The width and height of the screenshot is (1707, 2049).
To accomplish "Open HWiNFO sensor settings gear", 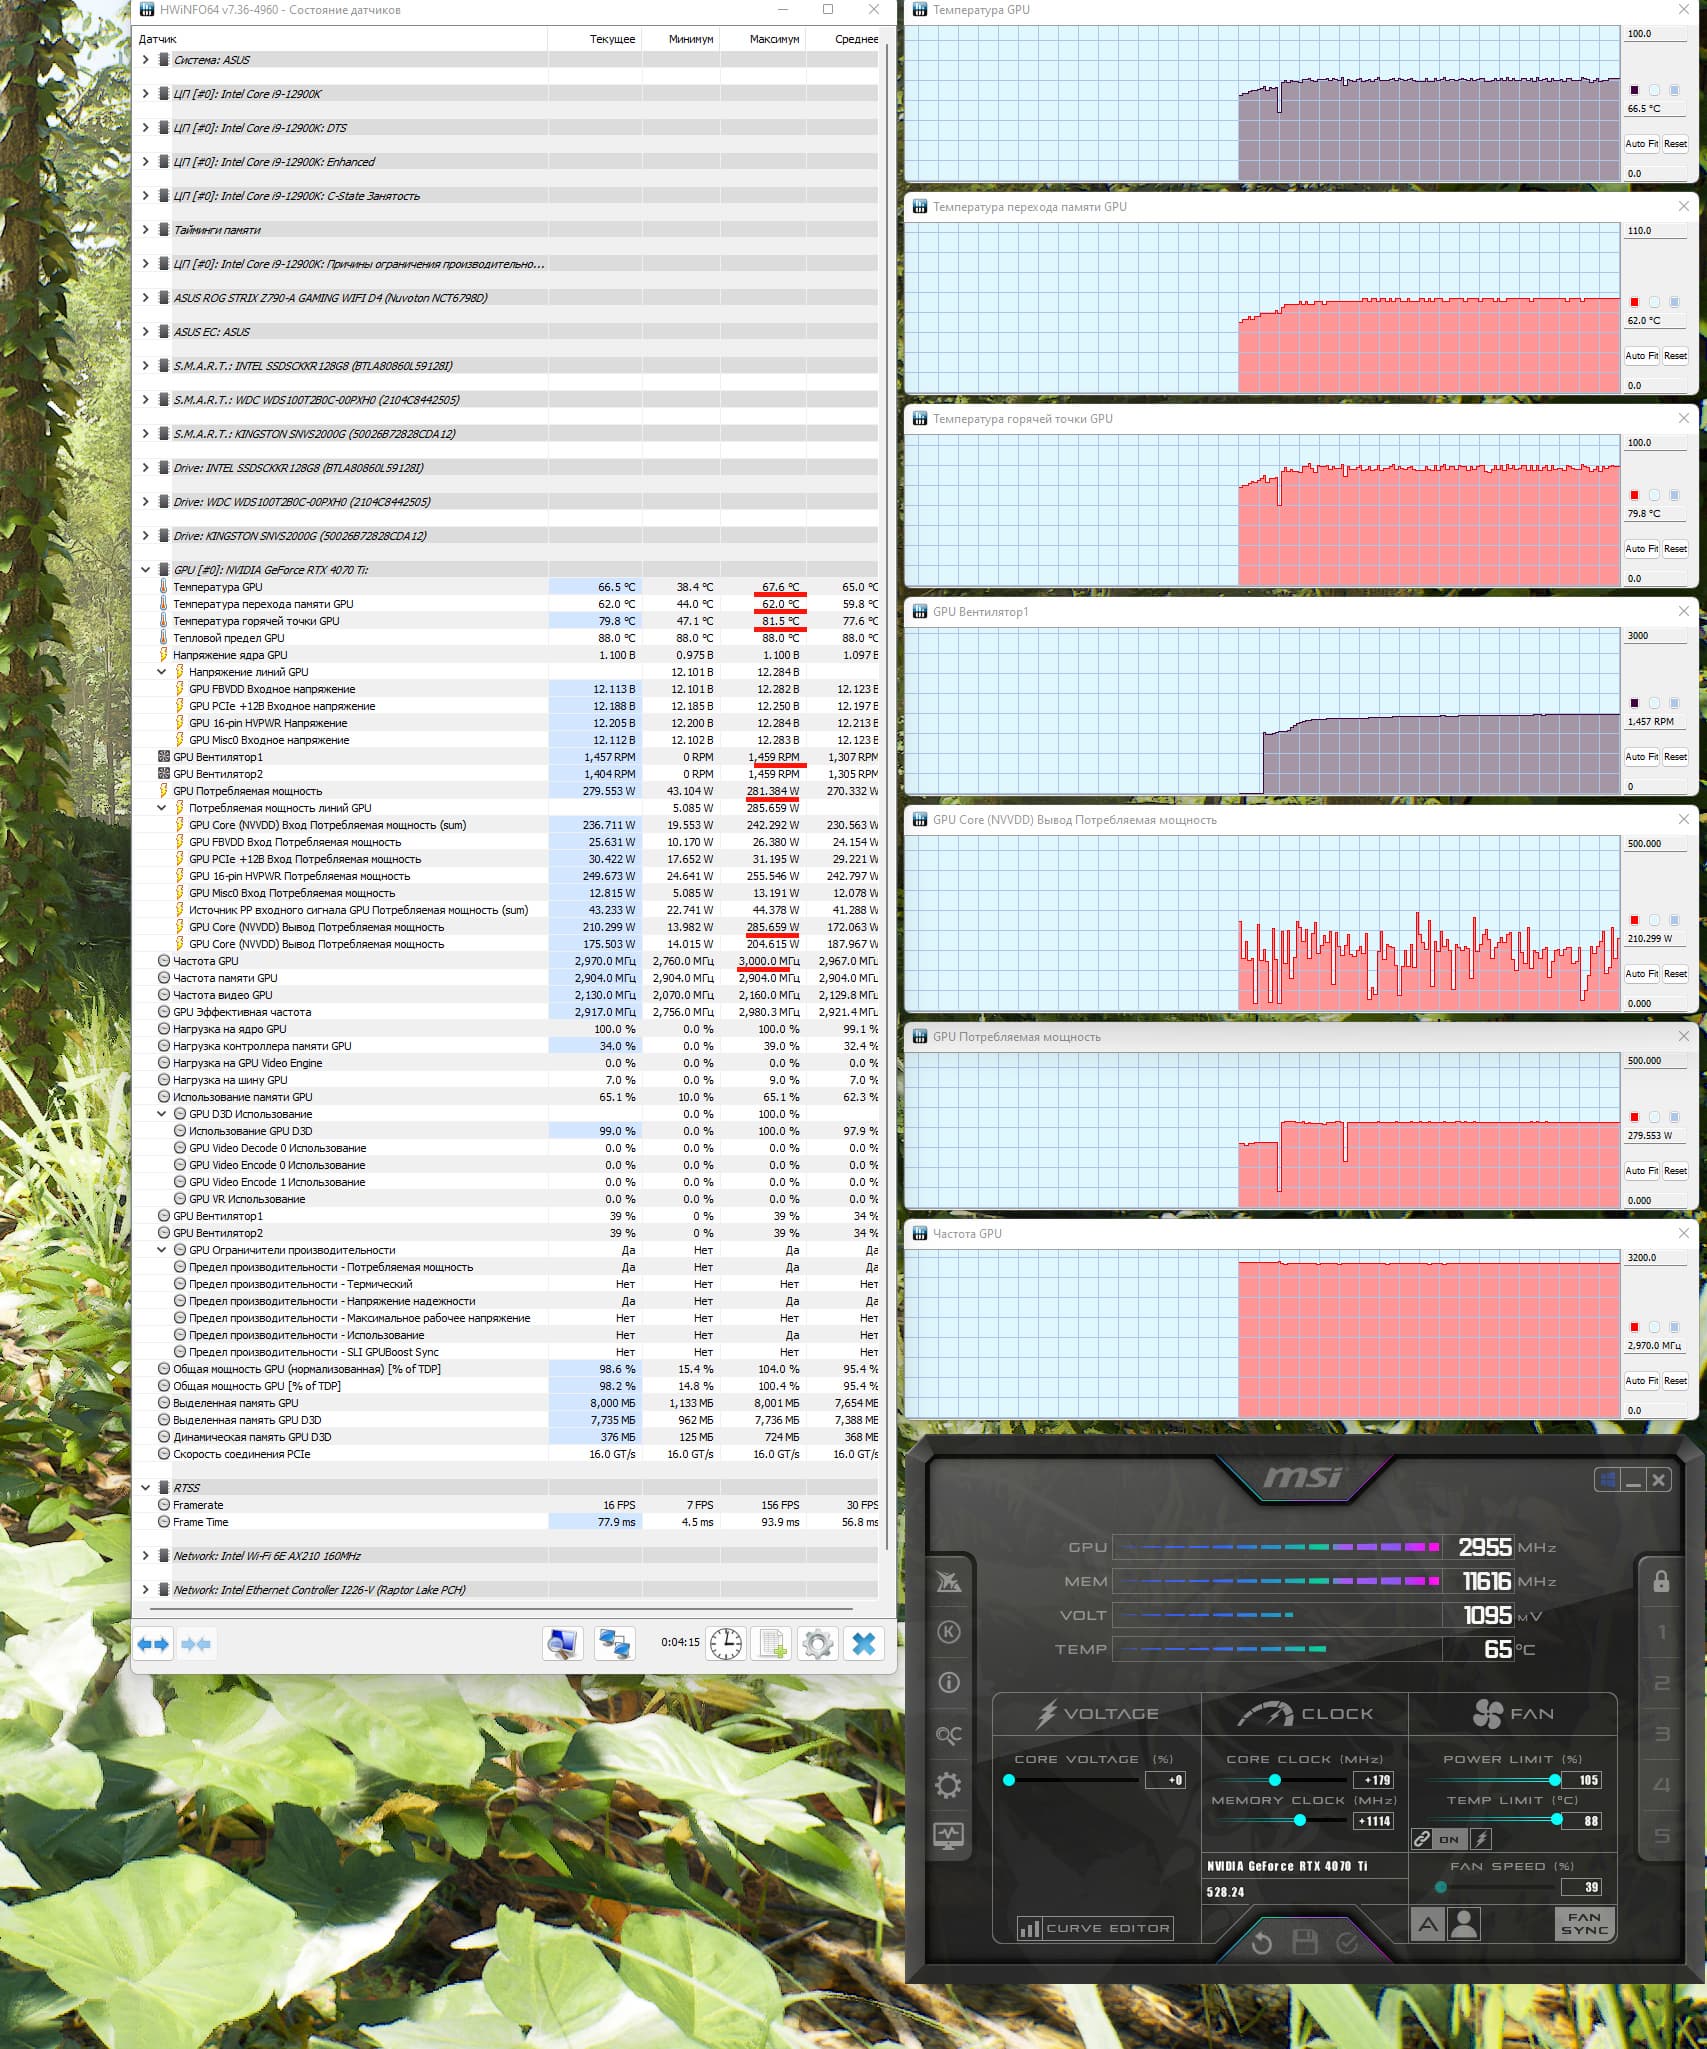I will click(x=818, y=1643).
